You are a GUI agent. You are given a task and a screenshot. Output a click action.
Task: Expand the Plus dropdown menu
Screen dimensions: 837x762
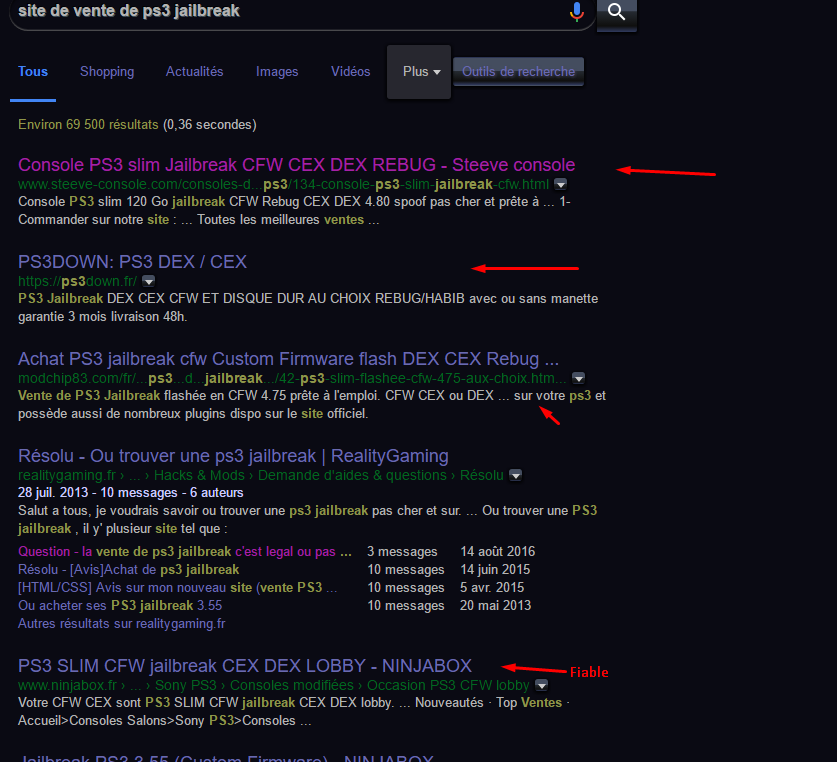pos(419,72)
